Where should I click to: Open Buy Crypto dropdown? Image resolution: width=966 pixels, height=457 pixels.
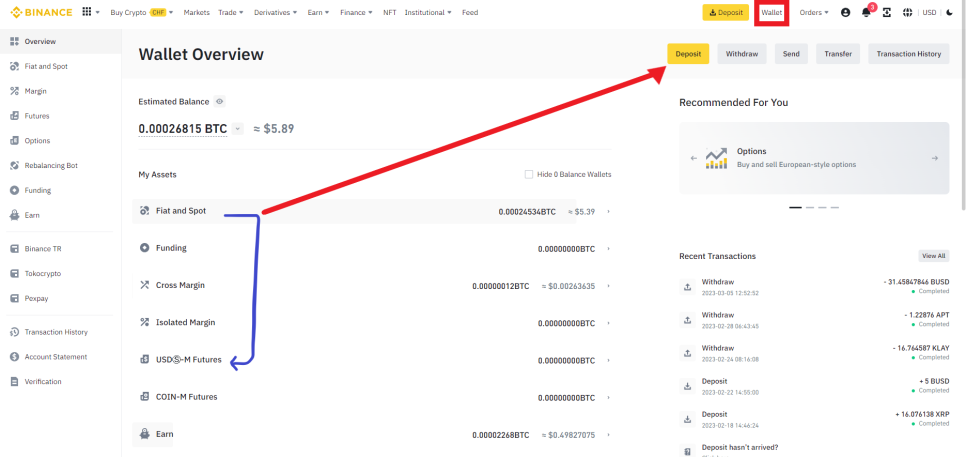(x=142, y=12)
